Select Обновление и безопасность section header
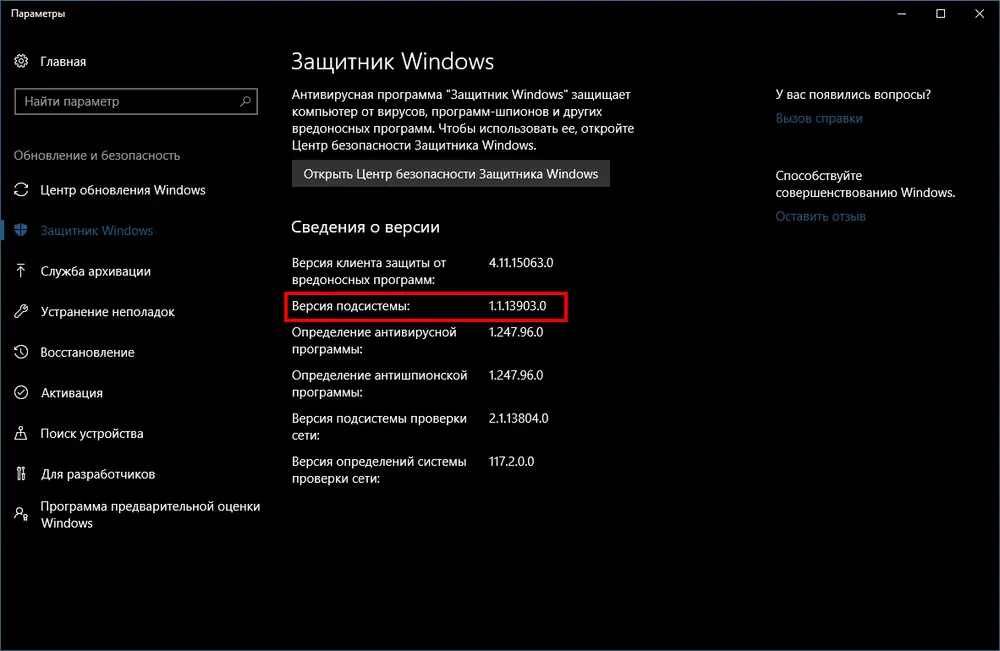 [x=97, y=155]
